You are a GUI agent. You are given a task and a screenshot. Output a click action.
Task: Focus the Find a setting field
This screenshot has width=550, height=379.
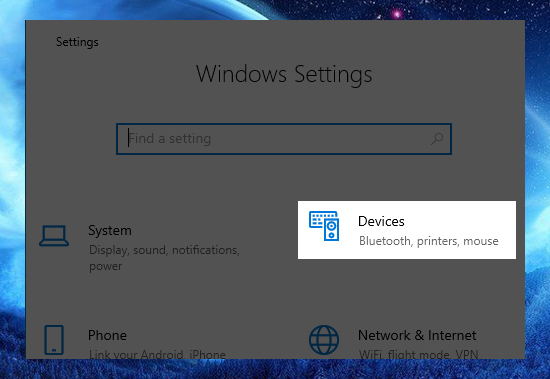coord(284,139)
